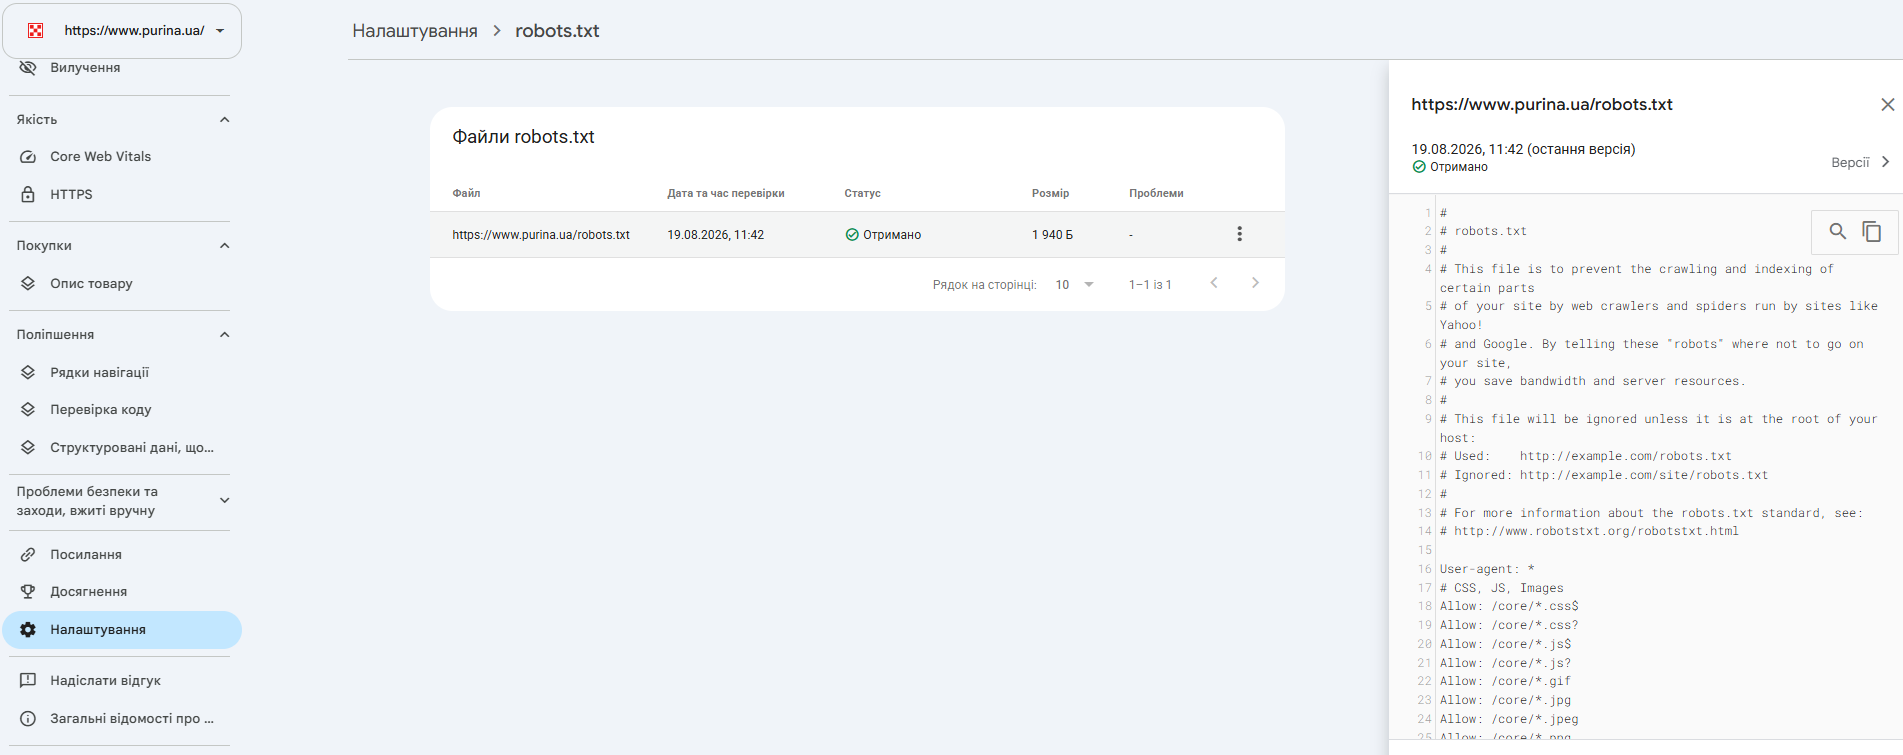Image resolution: width=1903 pixels, height=755 pixels.
Task: Open Версії (Versions) list
Action: 1850,162
